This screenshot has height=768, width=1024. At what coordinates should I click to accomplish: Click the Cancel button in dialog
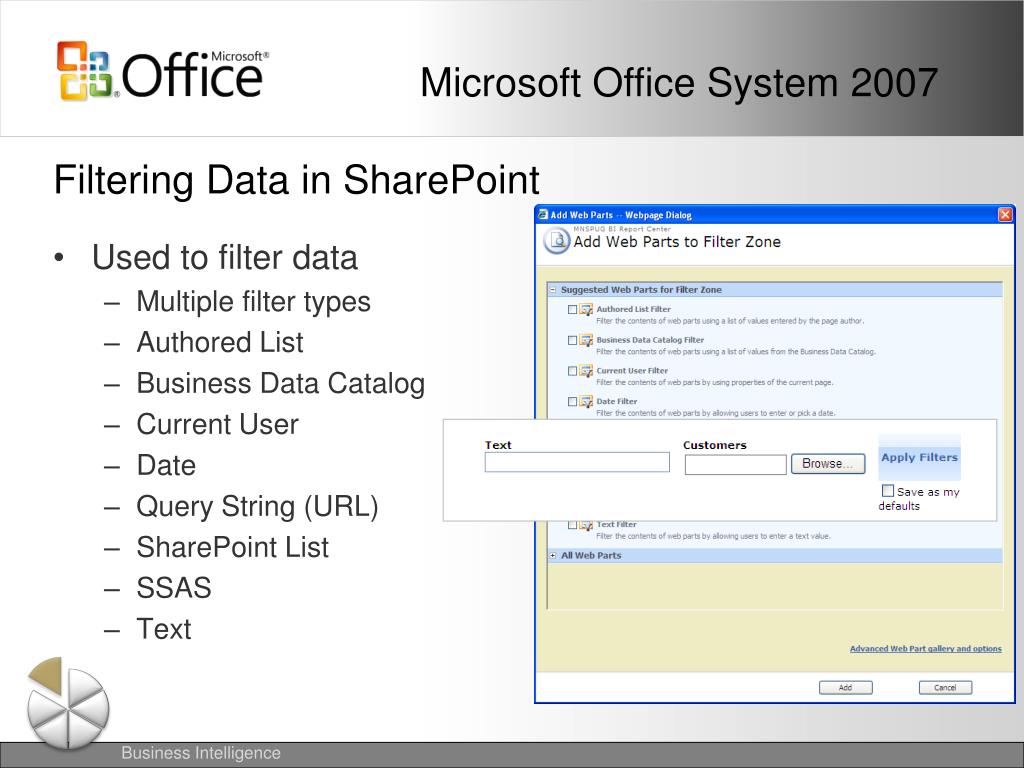945,688
